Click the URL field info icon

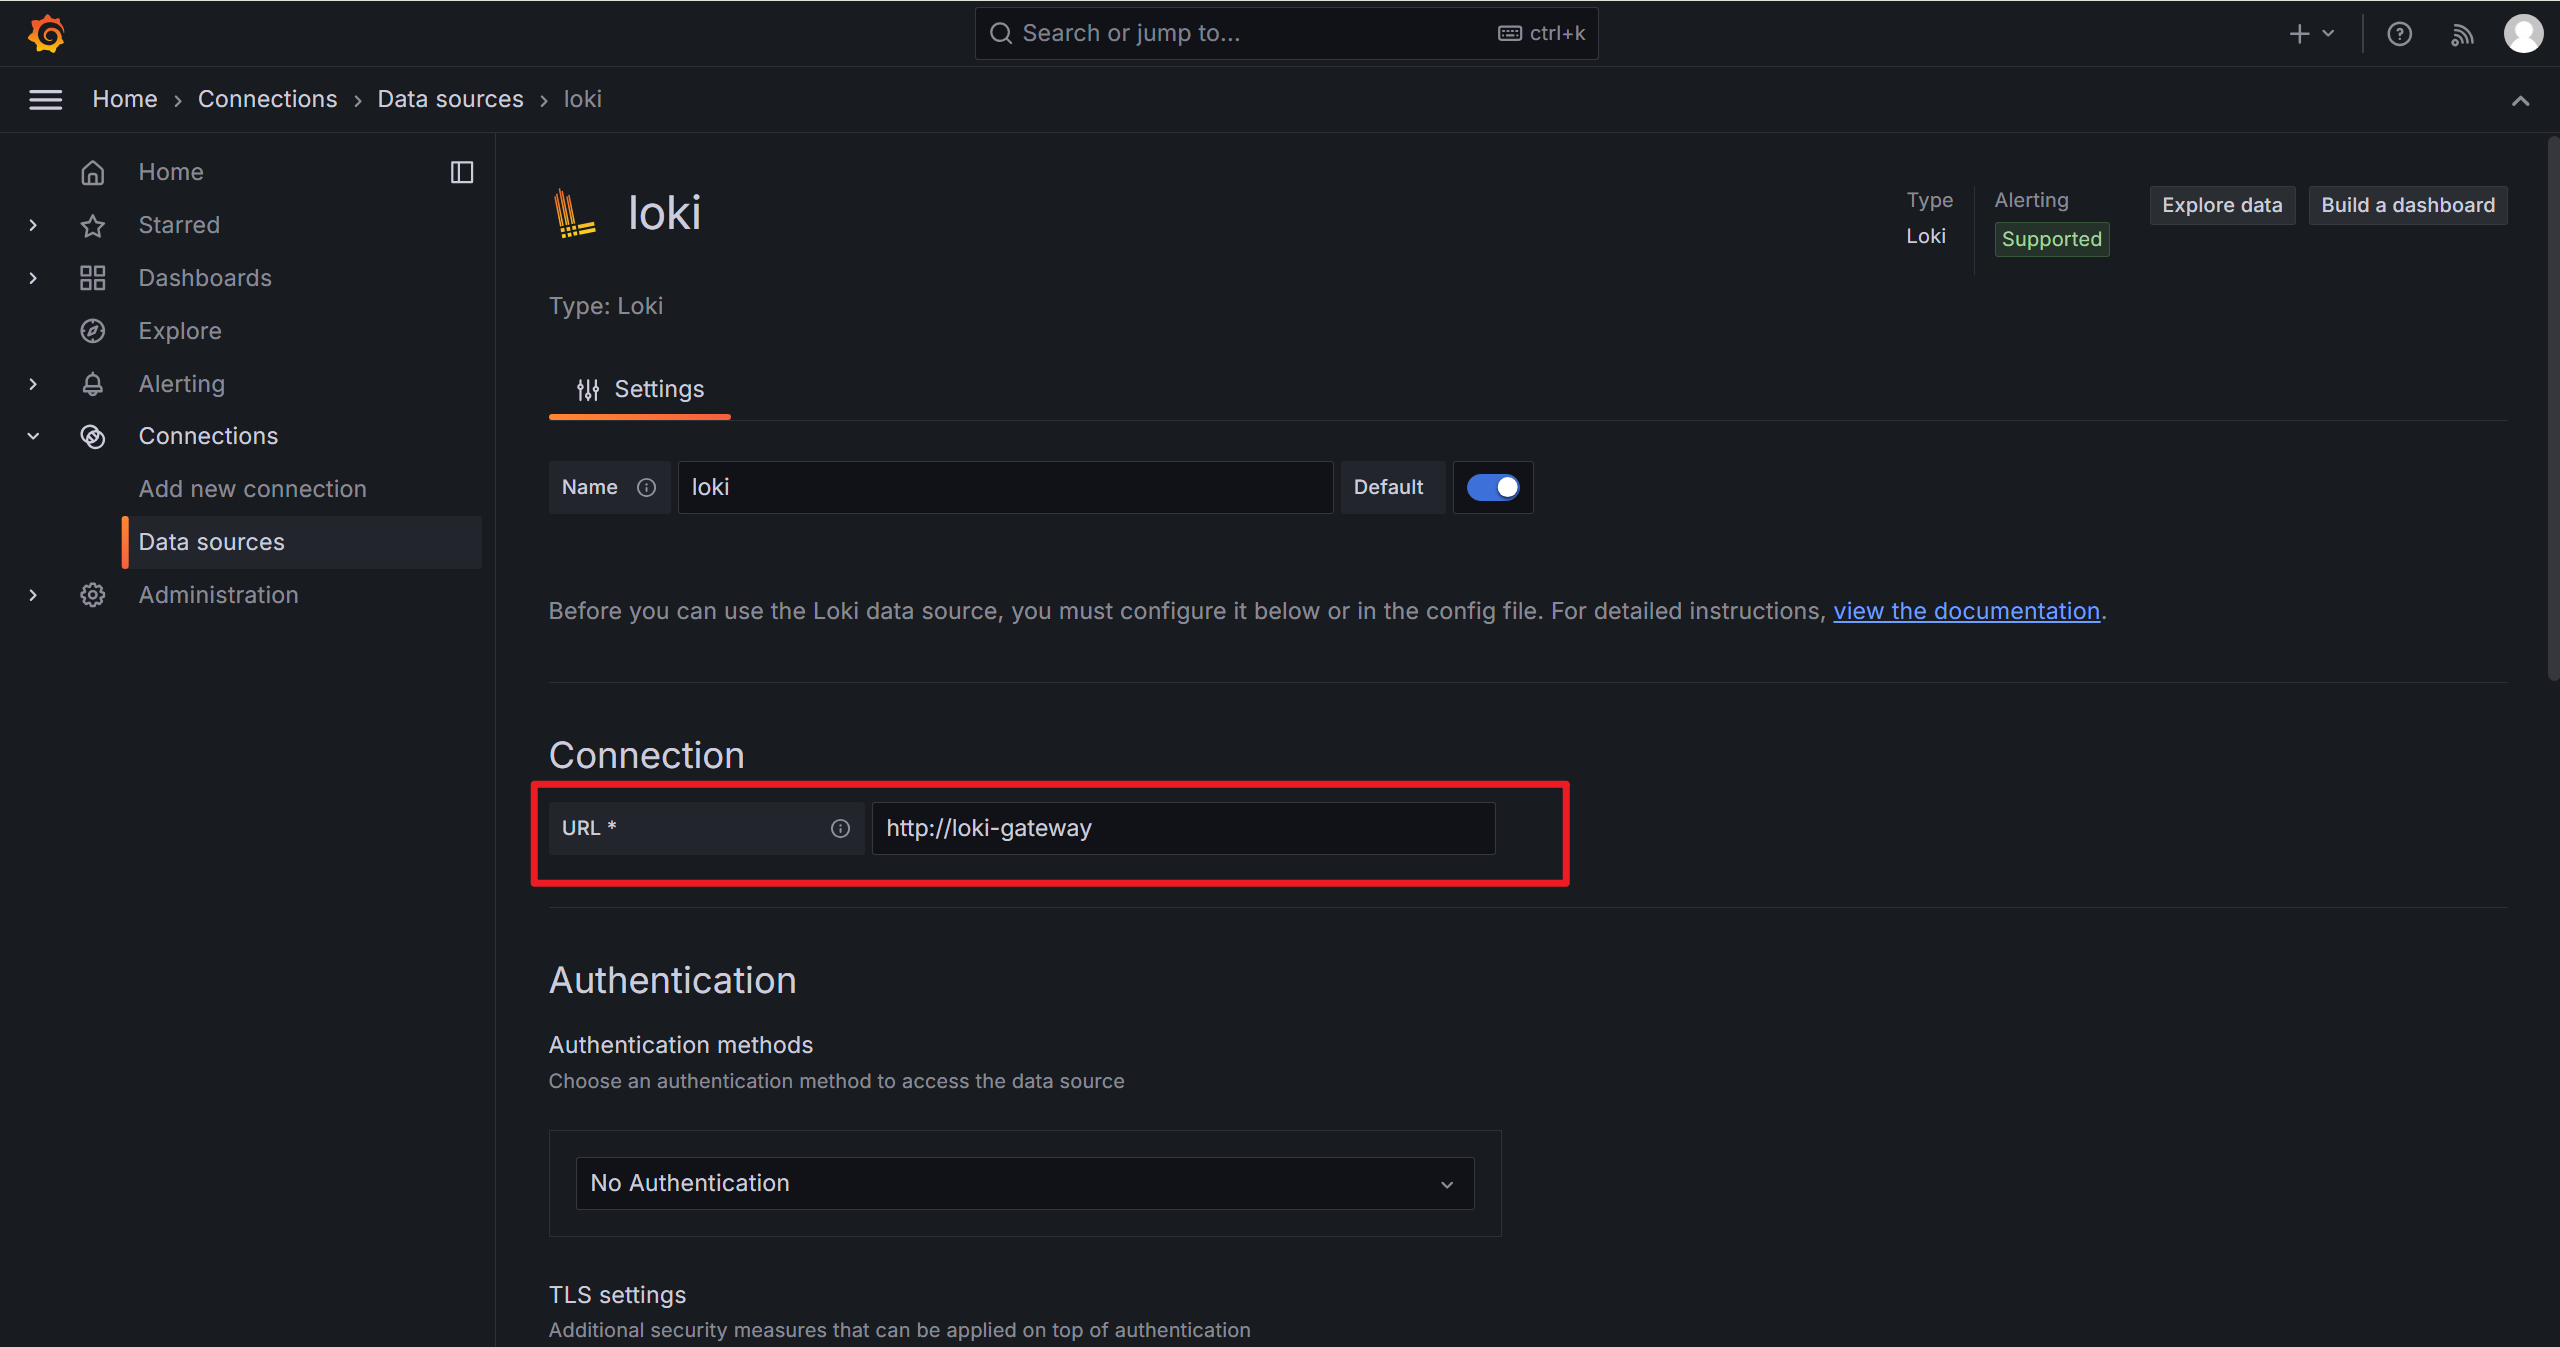click(840, 828)
